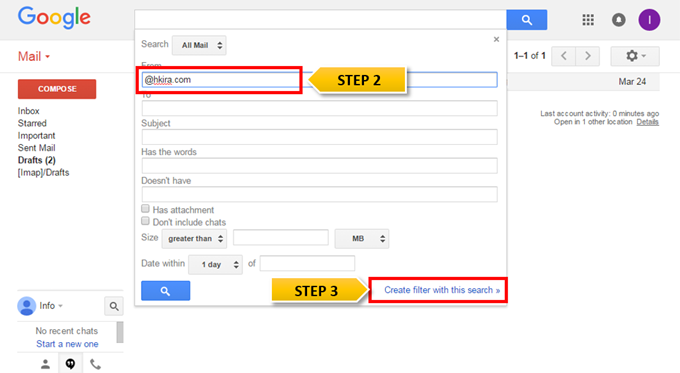Open the phone calls tab icon
Image resolution: width=680 pixels, height=373 pixels.
(95, 364)
